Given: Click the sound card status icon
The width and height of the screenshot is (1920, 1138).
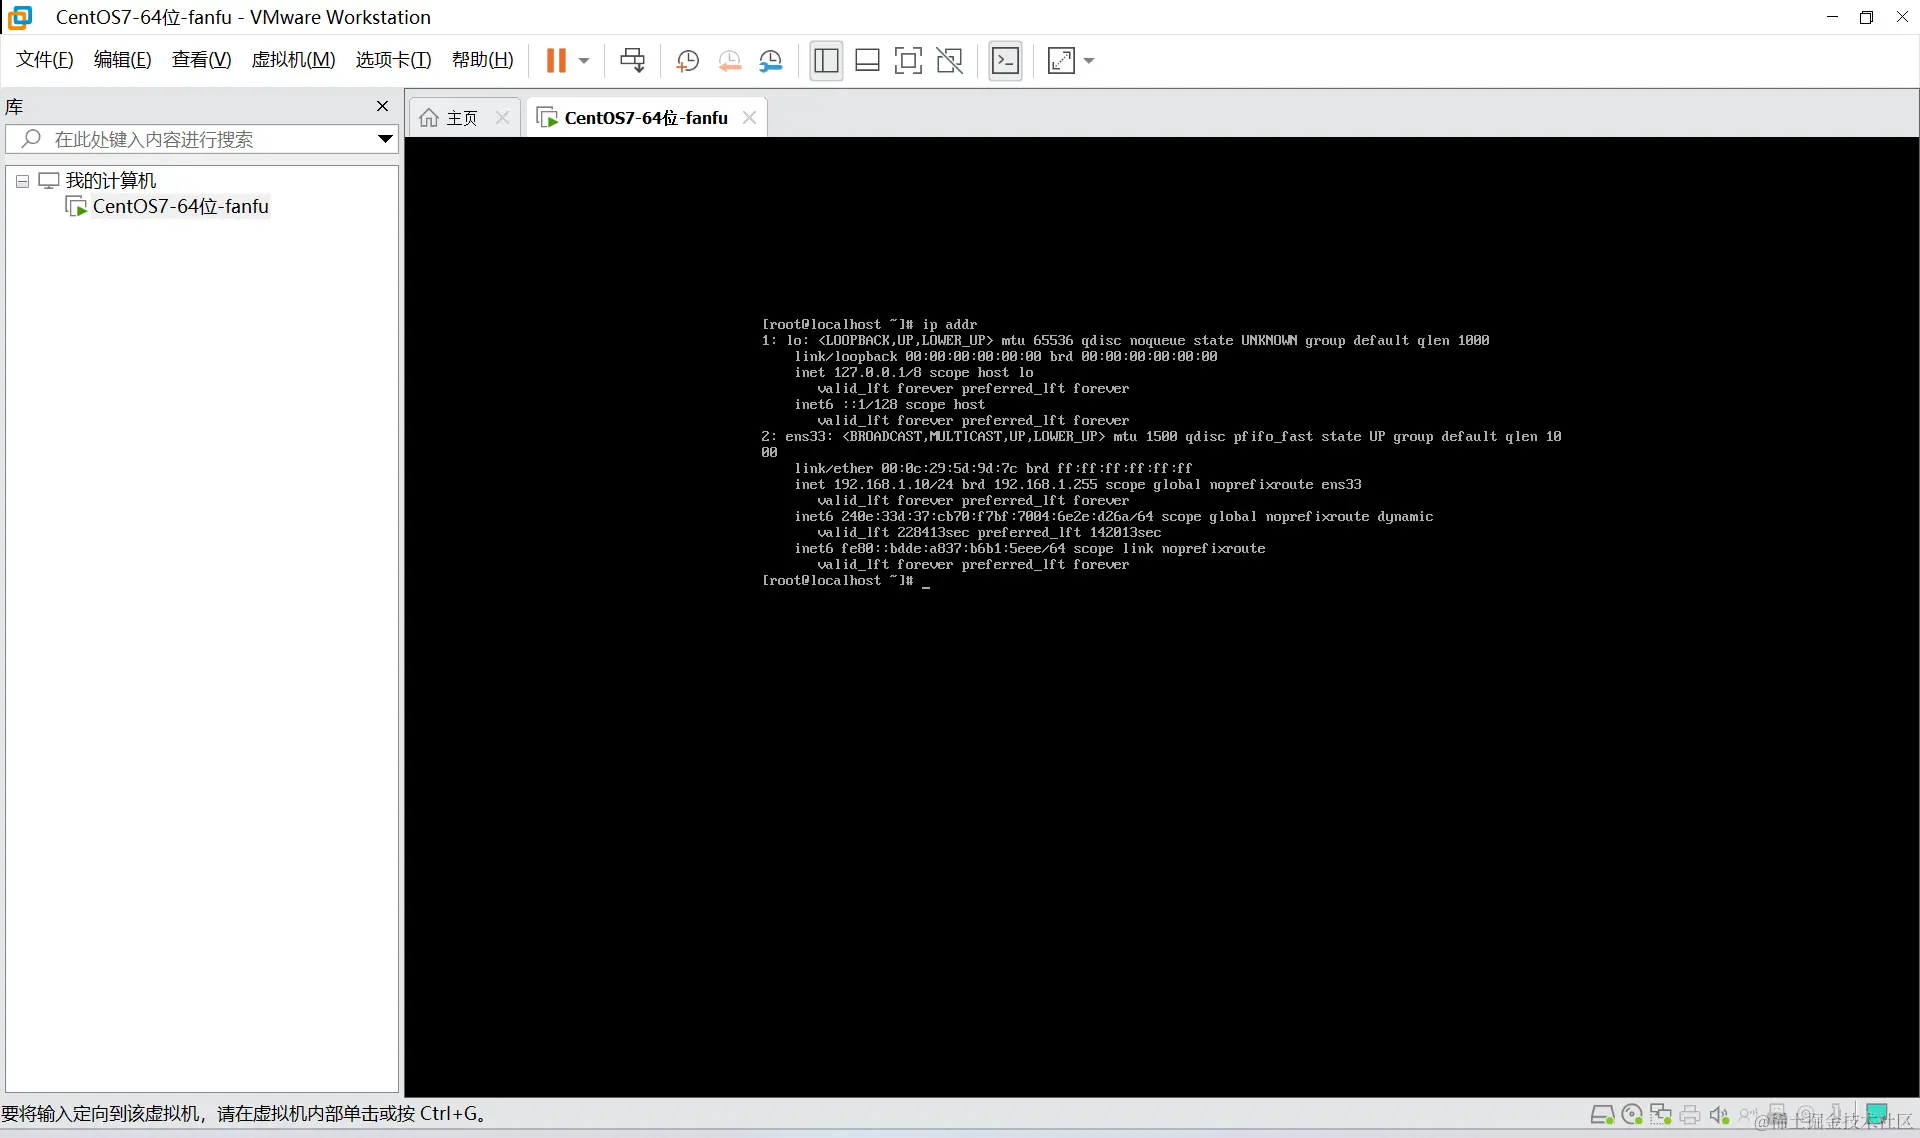Looking at the screenshot, I should tap(1719, 1115).
